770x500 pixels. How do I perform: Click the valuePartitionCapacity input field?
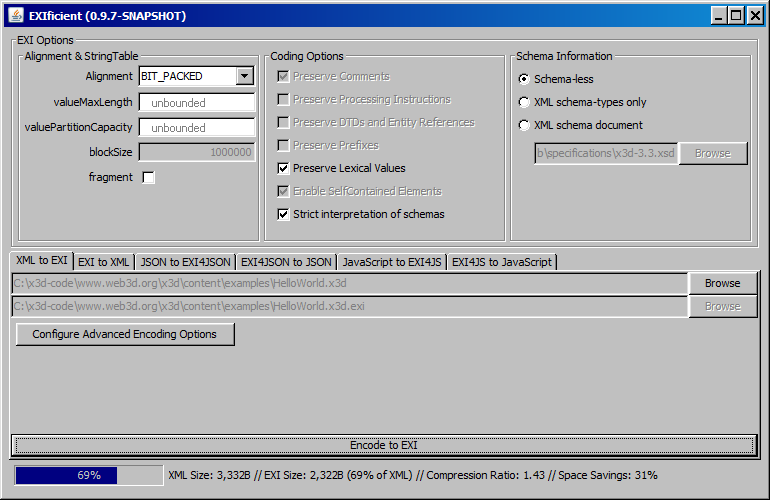(197, 128)
